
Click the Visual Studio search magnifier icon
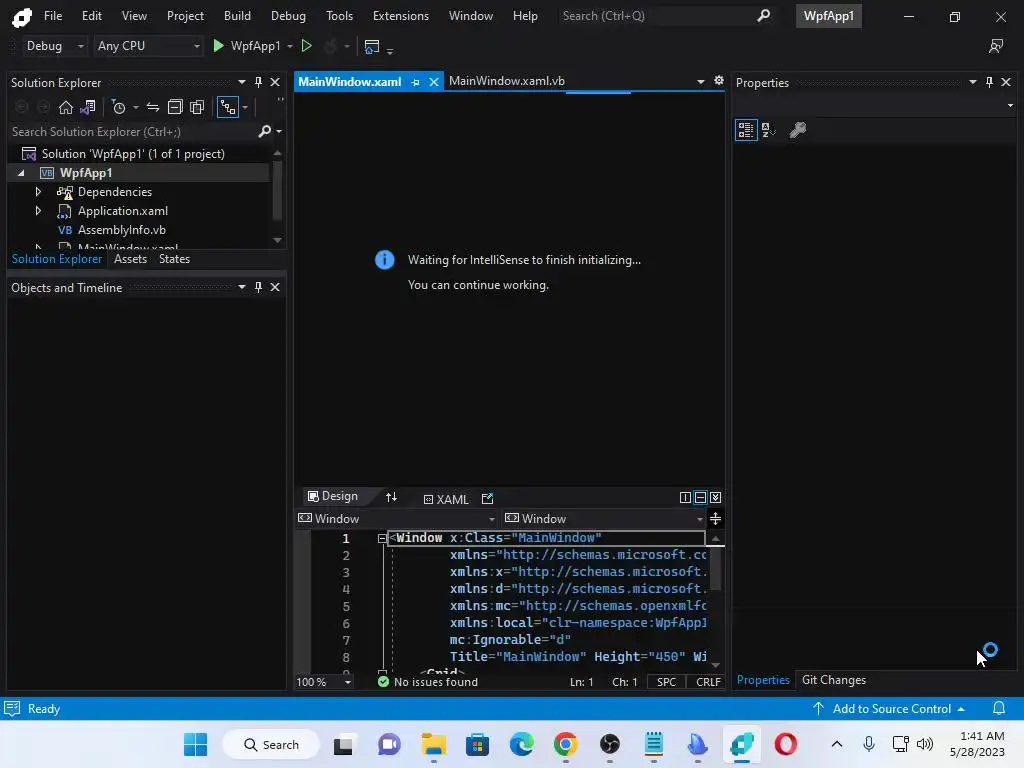point(763,16)
